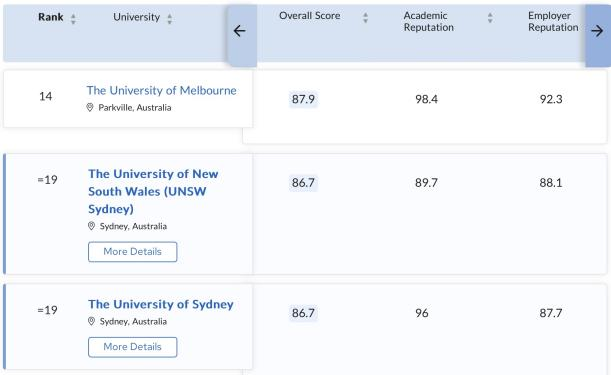This screenshot has height=375, width=611.
Task: Open The University of New South Wales link
Action: (x=153, y=191)
